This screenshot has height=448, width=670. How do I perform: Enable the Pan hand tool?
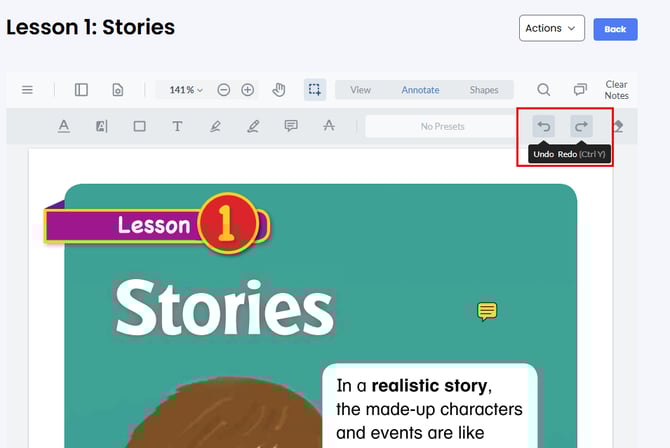pos(279,90)
